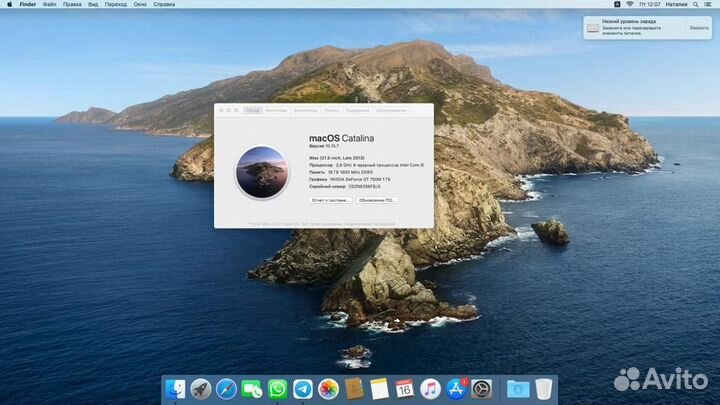The width and height of the screenshot is (720, 405).
Task: Open Photos app in the Dock
Action: tap(328, 389)
